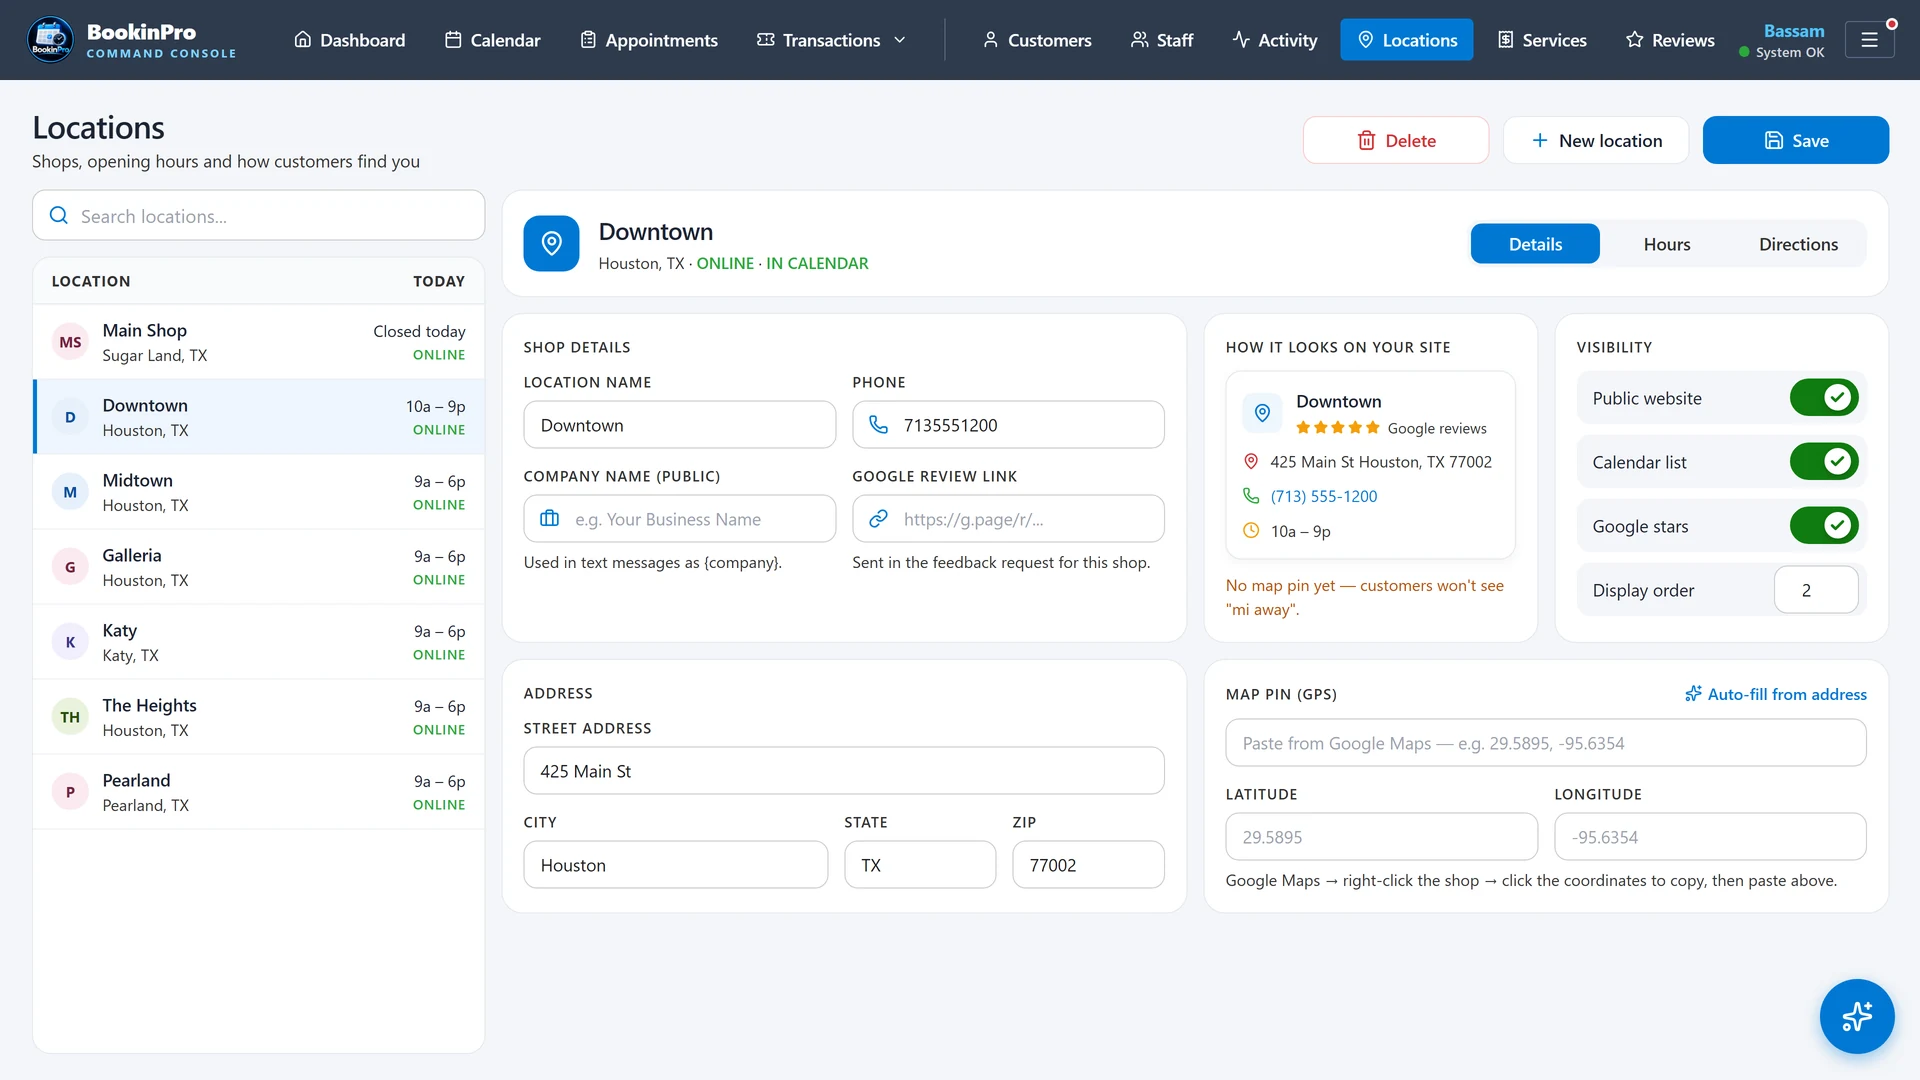This screenshot has width=1920, height=1080.
Task: Click the search magnifier icon
Action: [x=59, y=216]
